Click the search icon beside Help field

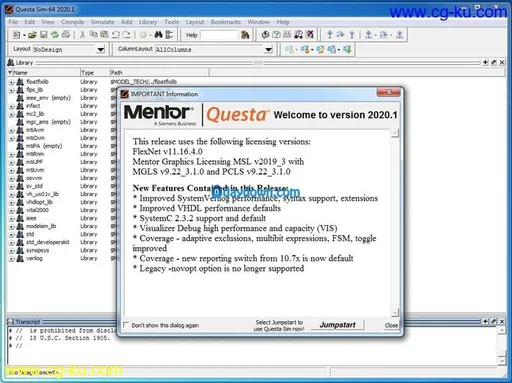[245, 35]
